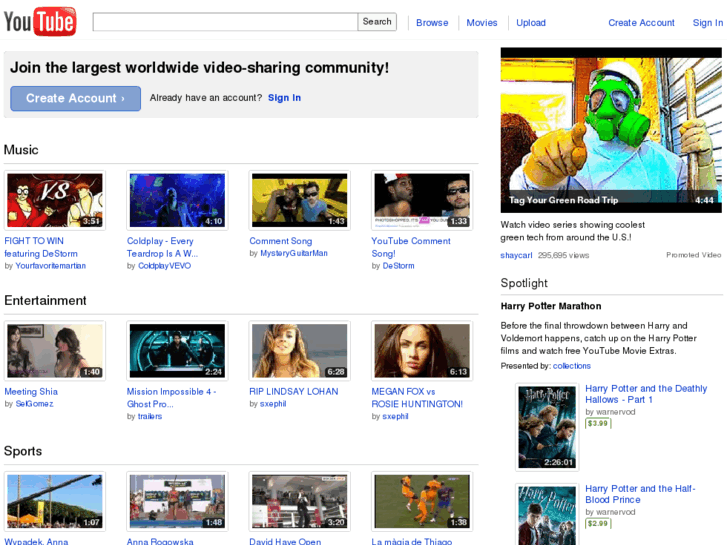Open the FIGHT TO WIN video thumbnail
Screen dimensions: 727x545
pyautogui.click(x=54, y=201)
